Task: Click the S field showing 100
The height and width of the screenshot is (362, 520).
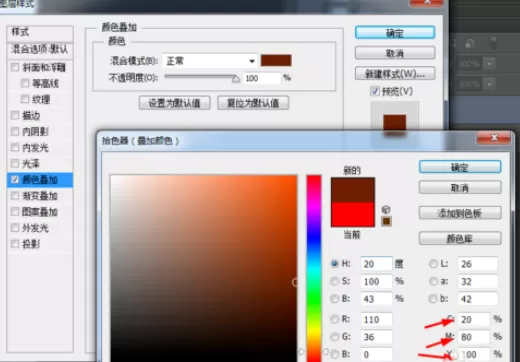Action: point(376,281)
